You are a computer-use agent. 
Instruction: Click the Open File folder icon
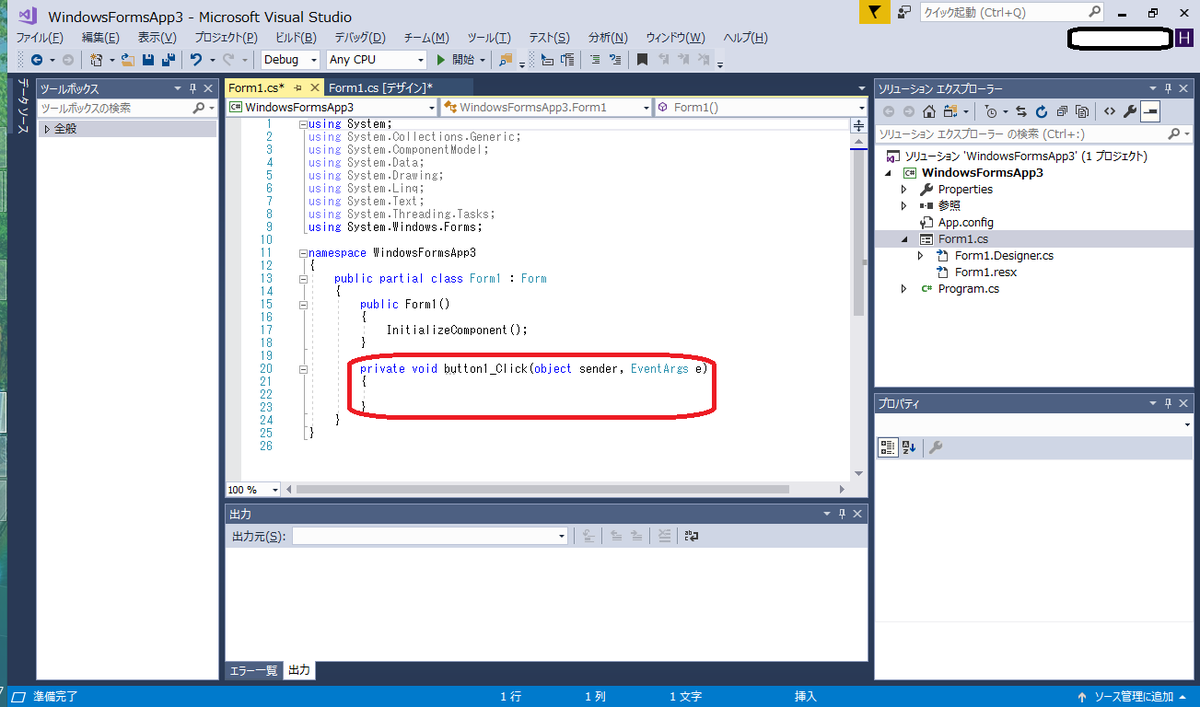(x=128, y=60)
